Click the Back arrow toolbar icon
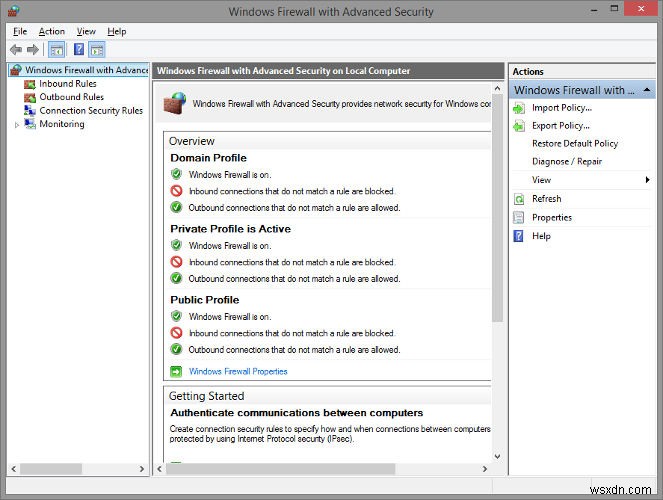Image resolution: width=663 pixels, height=500 pixels. (x=16, y=50)
